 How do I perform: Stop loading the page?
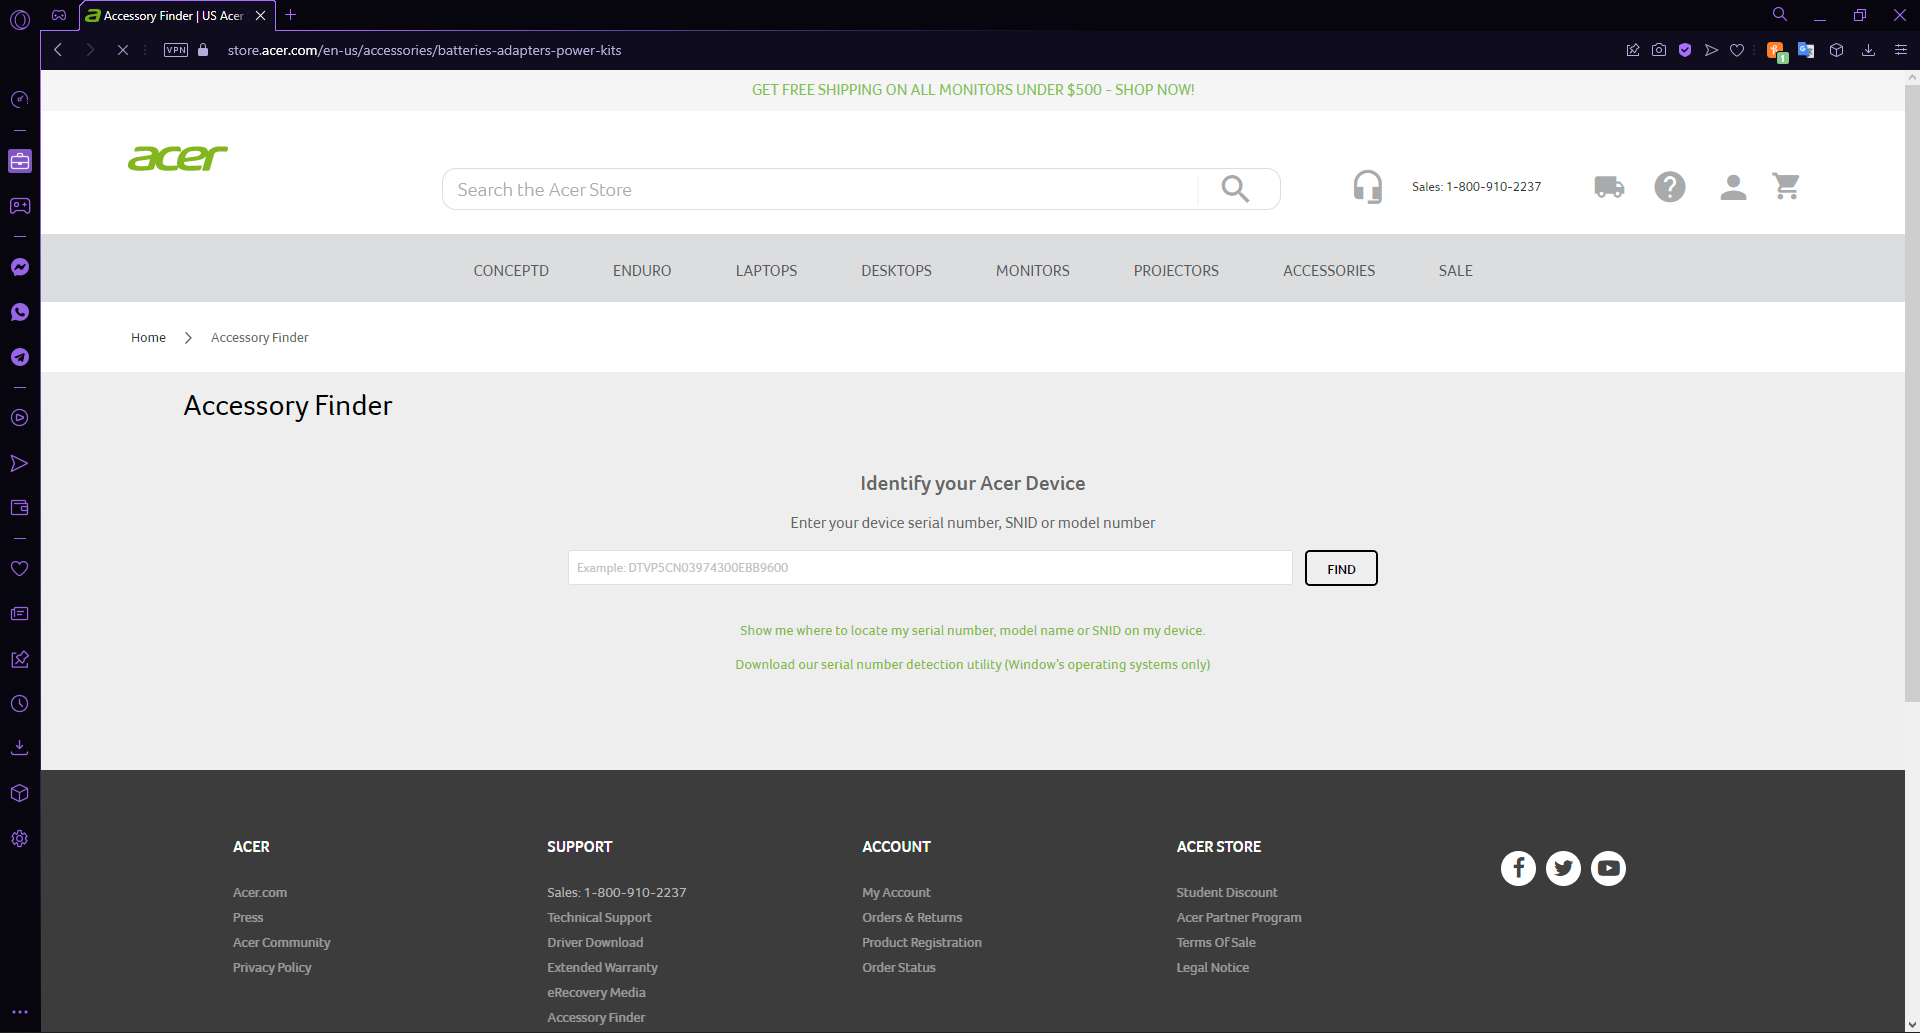pos(123,50)
